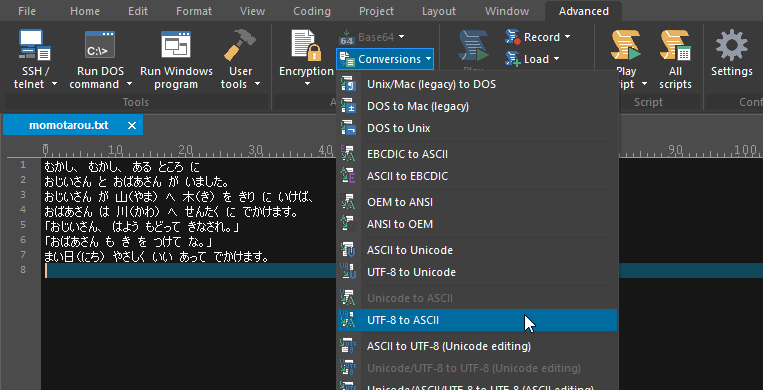Click the Record macro icon
This screenshot has height=390, width=763.
tap(513, 37)
